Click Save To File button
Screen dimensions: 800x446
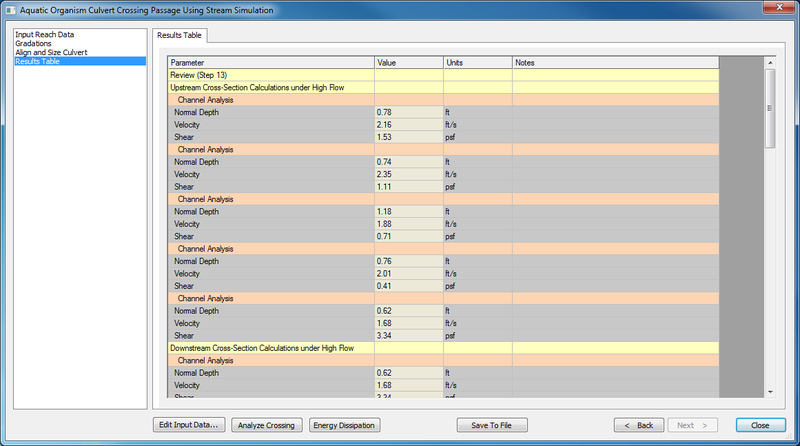[492, 425]
